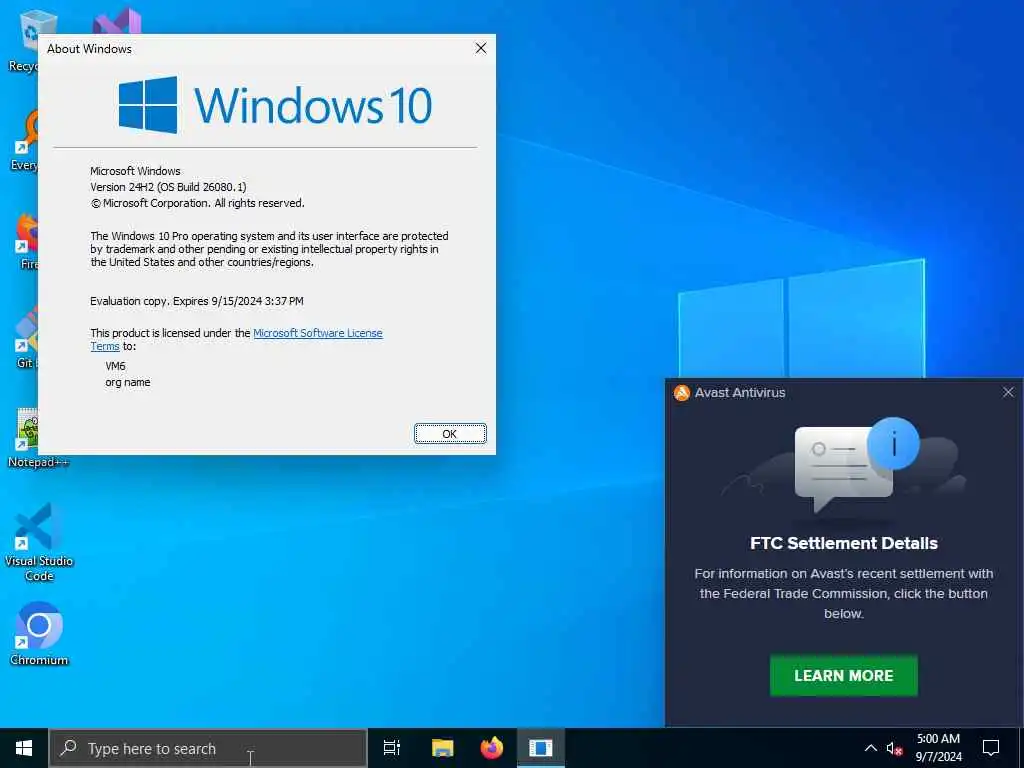This screenshot has height=768, width=1024.
Task: Click the "org name" organization text
Action: pos(127,382)
